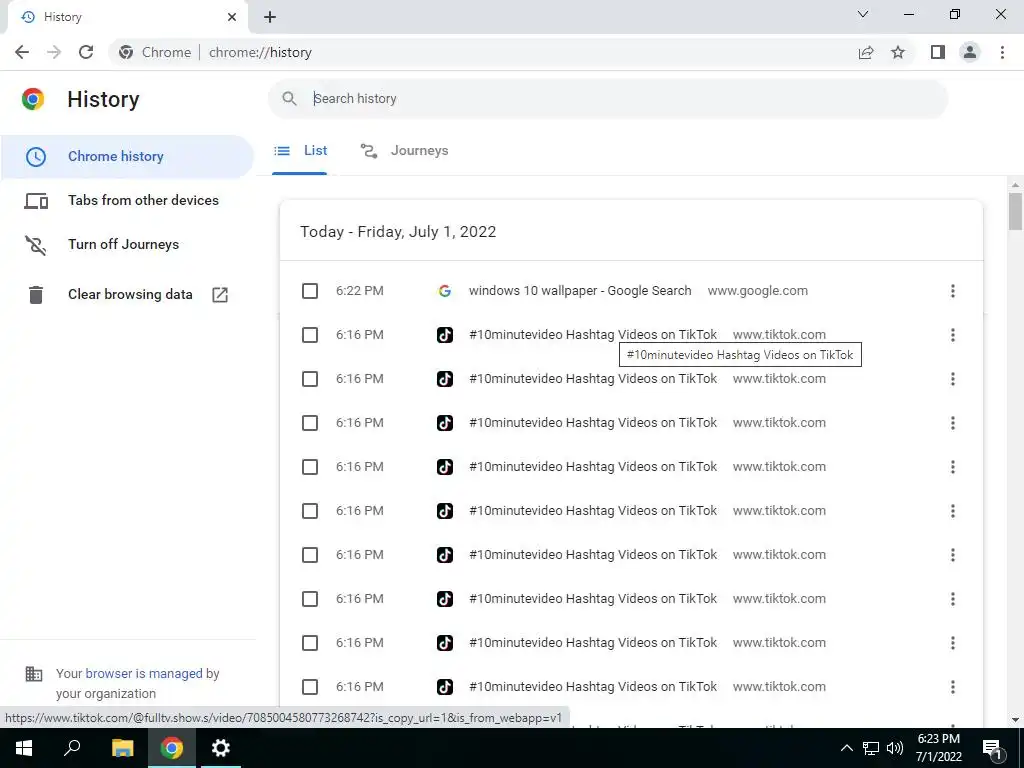Click the clock icon beside Chrome history
Image resolution: width=1024 pixels, height=768 pixels.
[x=36, y=157]
